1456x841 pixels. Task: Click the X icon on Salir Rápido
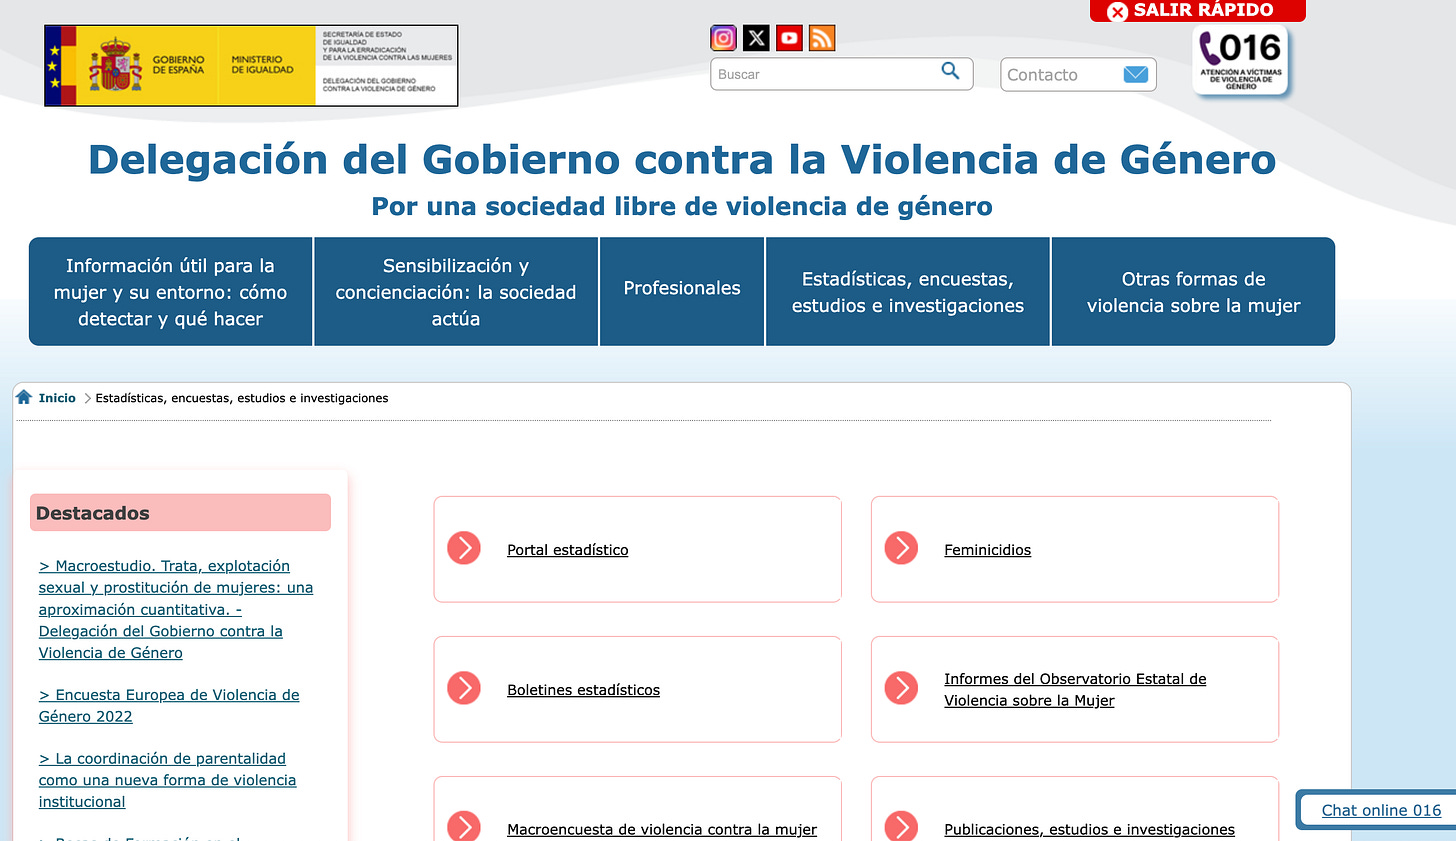(x=1117, y=11)
